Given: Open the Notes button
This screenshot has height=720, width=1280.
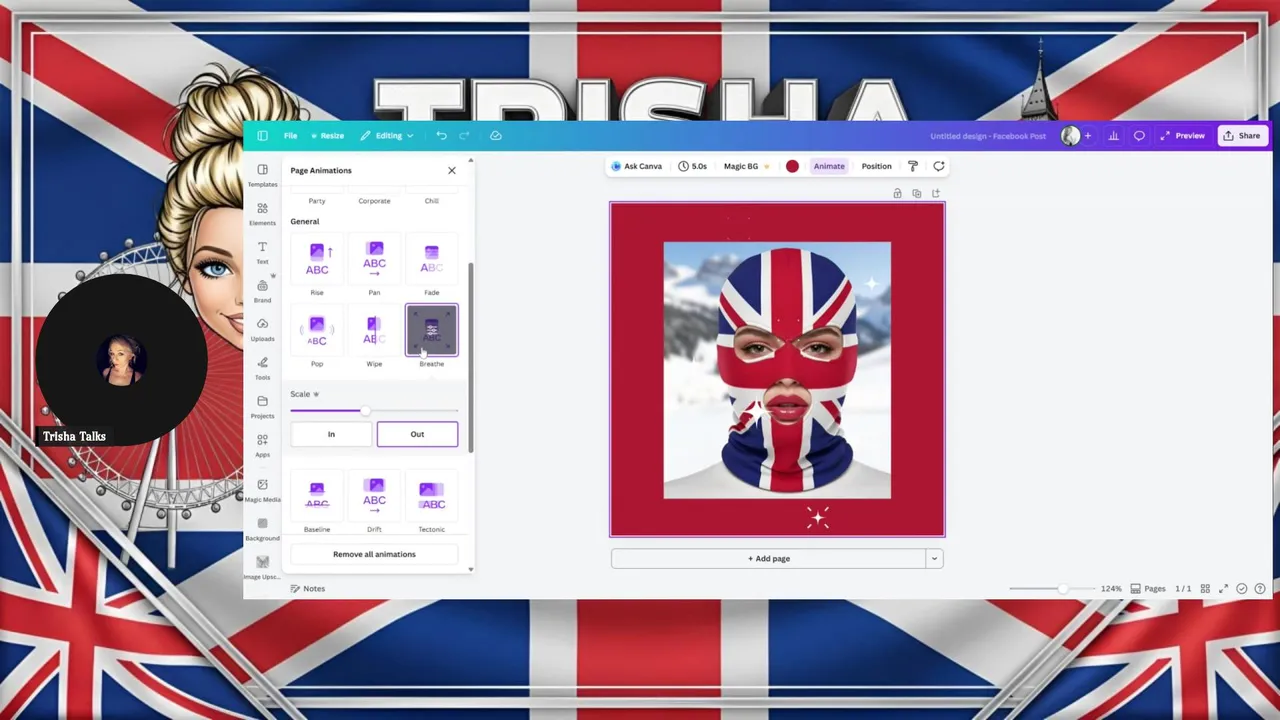Looking at the screenshot, I should (307, 589).
